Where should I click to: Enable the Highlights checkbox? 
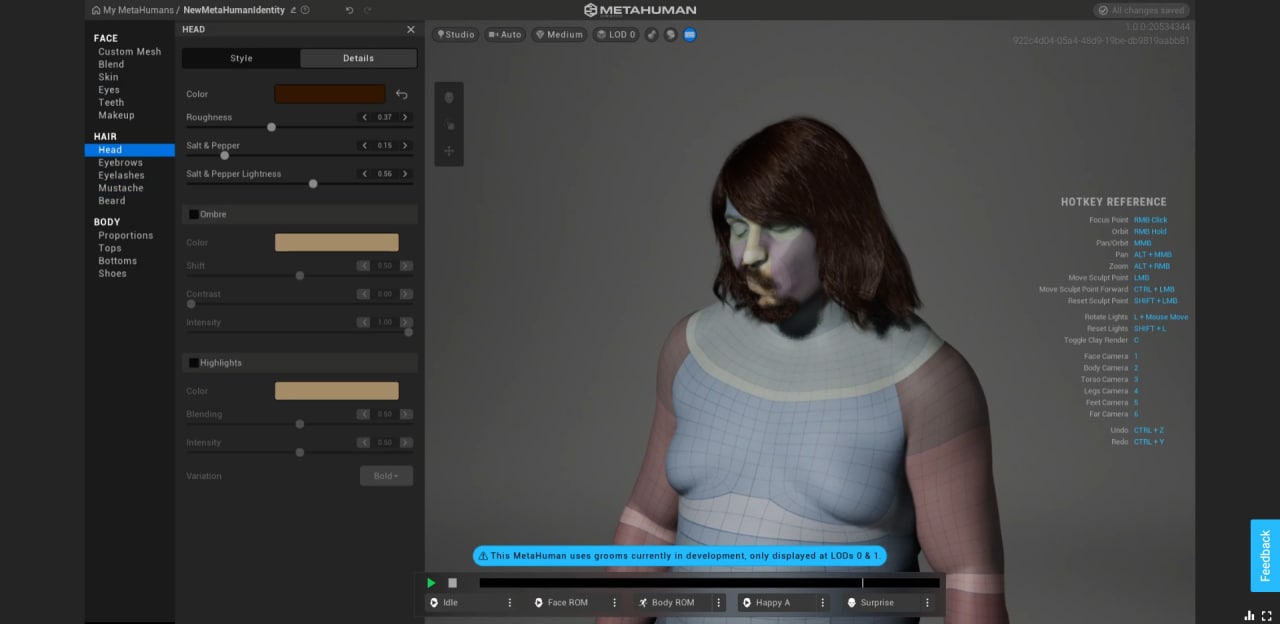click(193, 363)
